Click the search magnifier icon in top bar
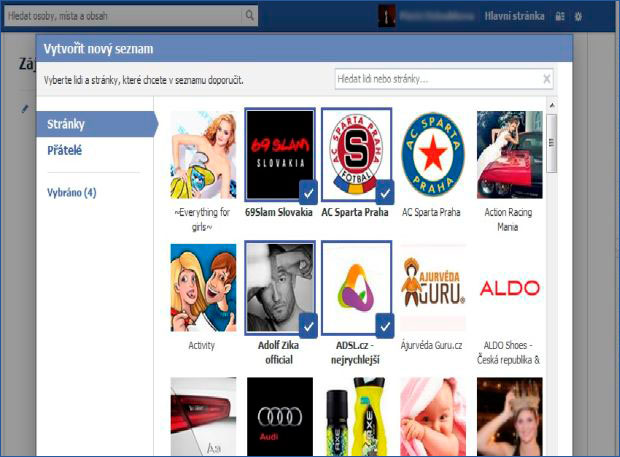This screenshot has height=457, width=620. click(249, 15)
